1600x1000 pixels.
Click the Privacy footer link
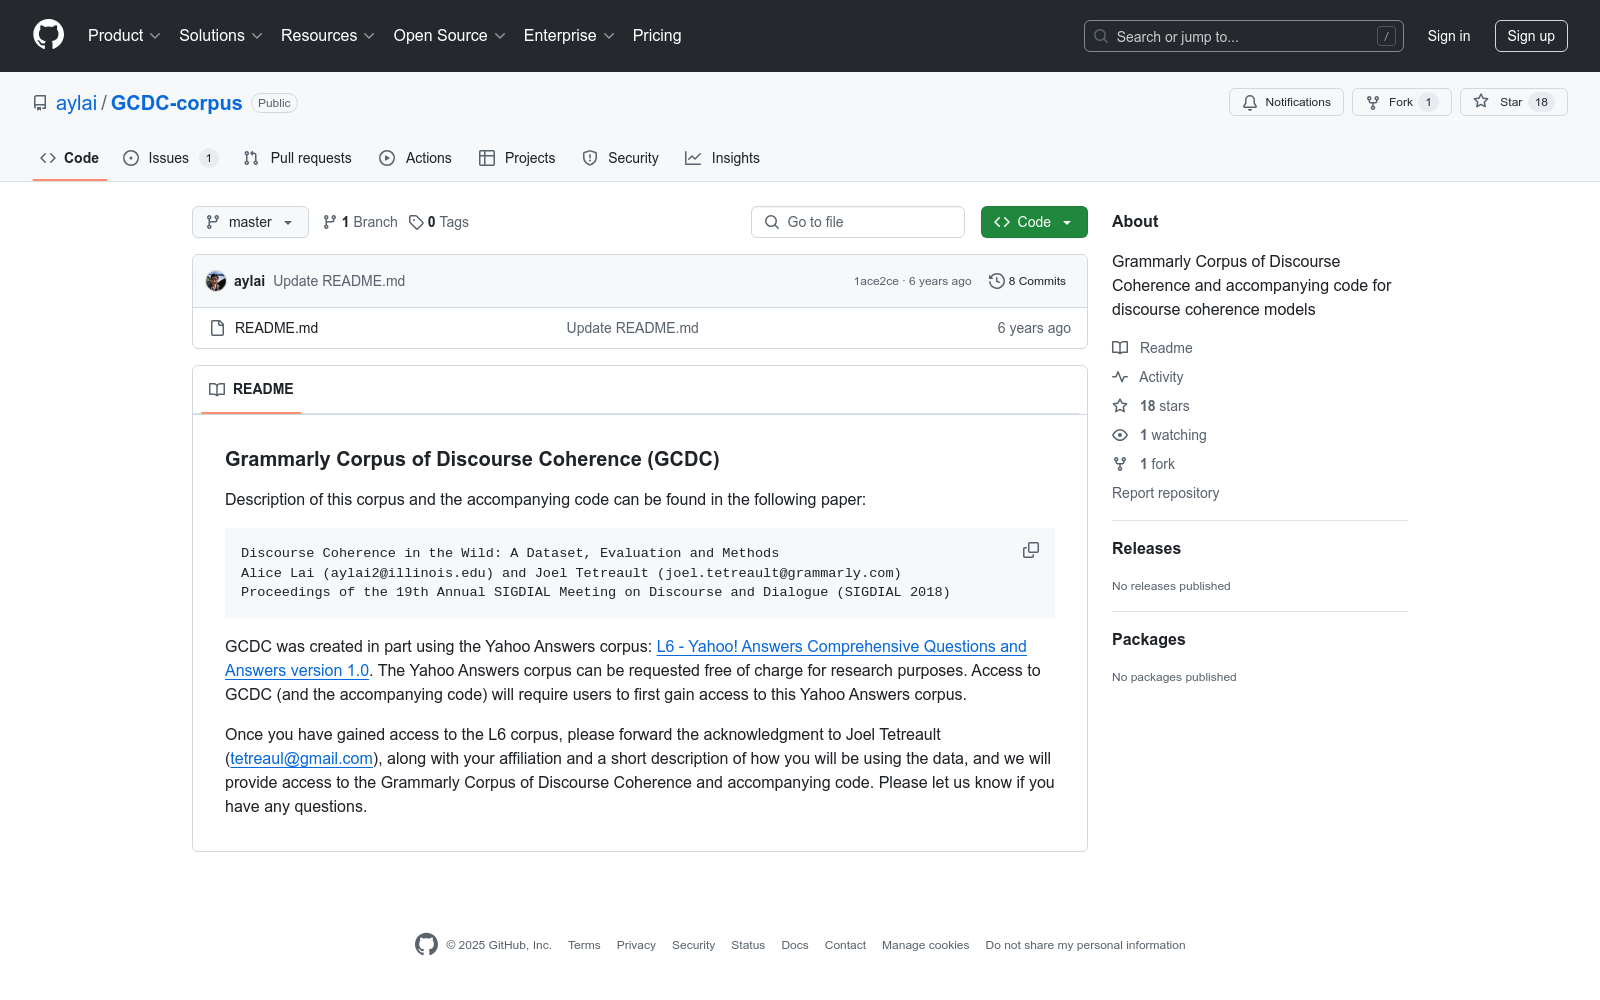pyautogui.click(x=636, y=945)
